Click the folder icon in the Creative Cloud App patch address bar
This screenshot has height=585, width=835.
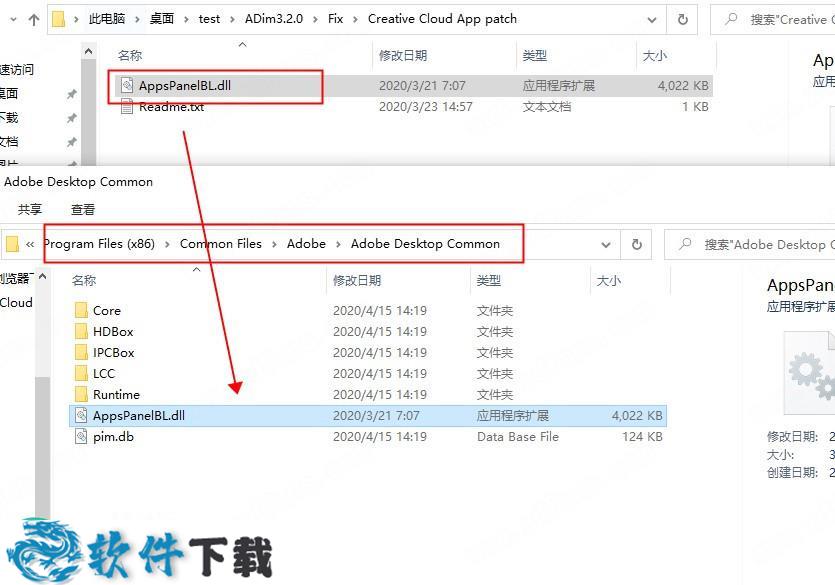58,20
